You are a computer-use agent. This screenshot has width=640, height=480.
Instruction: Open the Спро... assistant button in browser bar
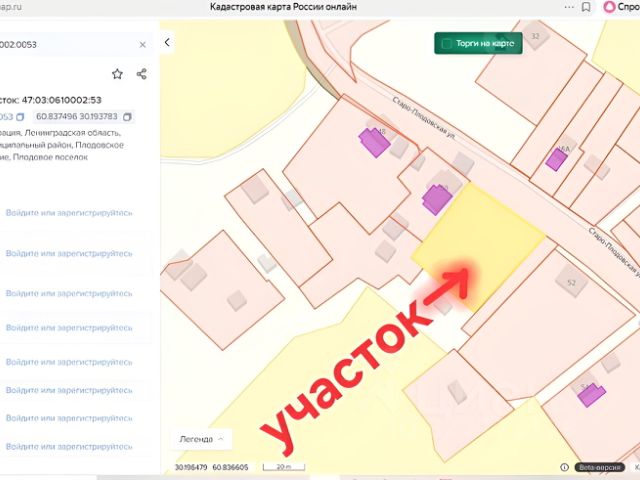621,7
